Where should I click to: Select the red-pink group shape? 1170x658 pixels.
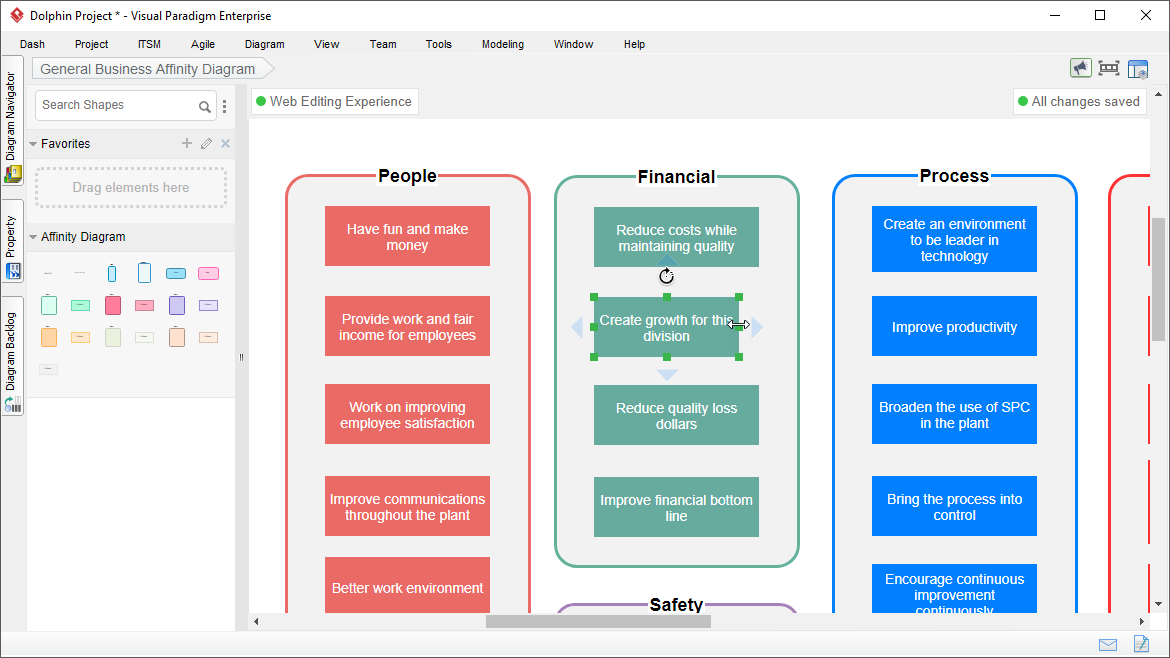[113, 304]
